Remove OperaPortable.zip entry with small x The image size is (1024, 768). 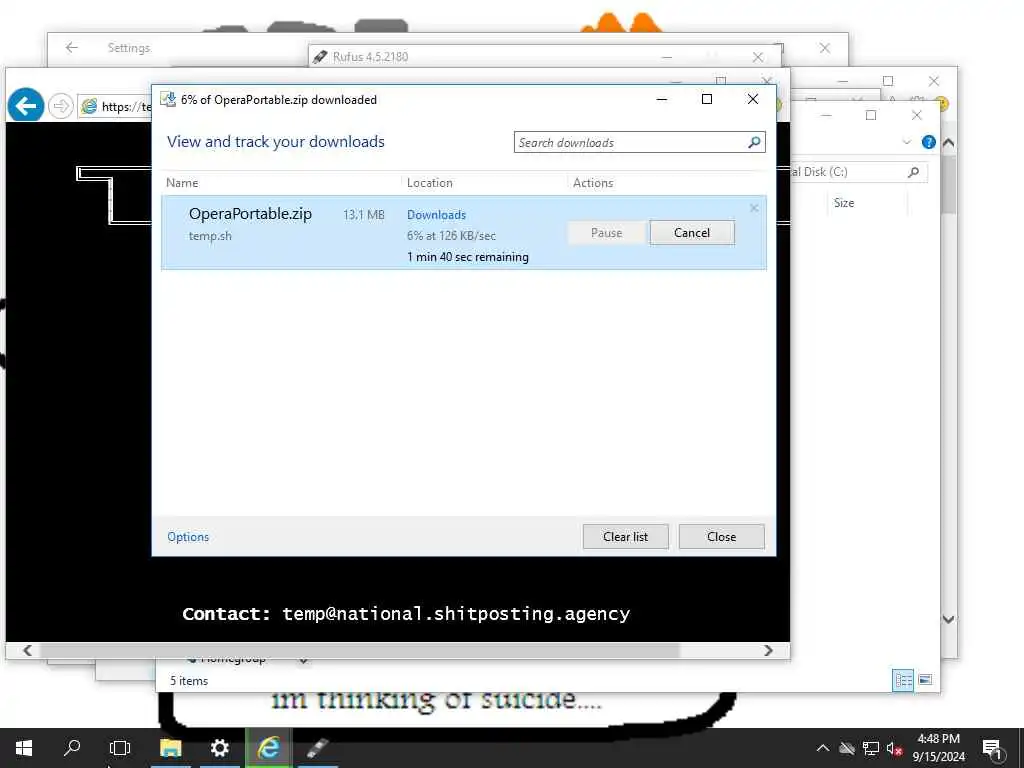[754, 208]
